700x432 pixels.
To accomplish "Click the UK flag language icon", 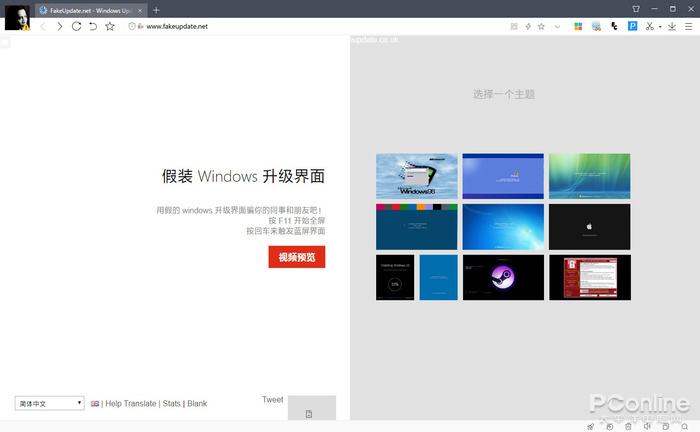I will pyautogui.click(x=95, y=403).
